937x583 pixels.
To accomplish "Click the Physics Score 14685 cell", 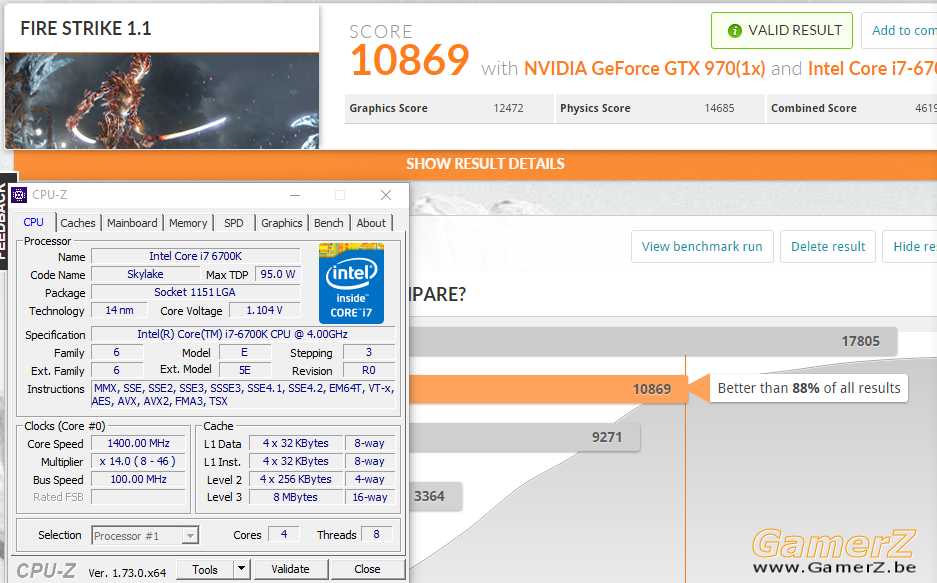I will click(x=660, y=108).
